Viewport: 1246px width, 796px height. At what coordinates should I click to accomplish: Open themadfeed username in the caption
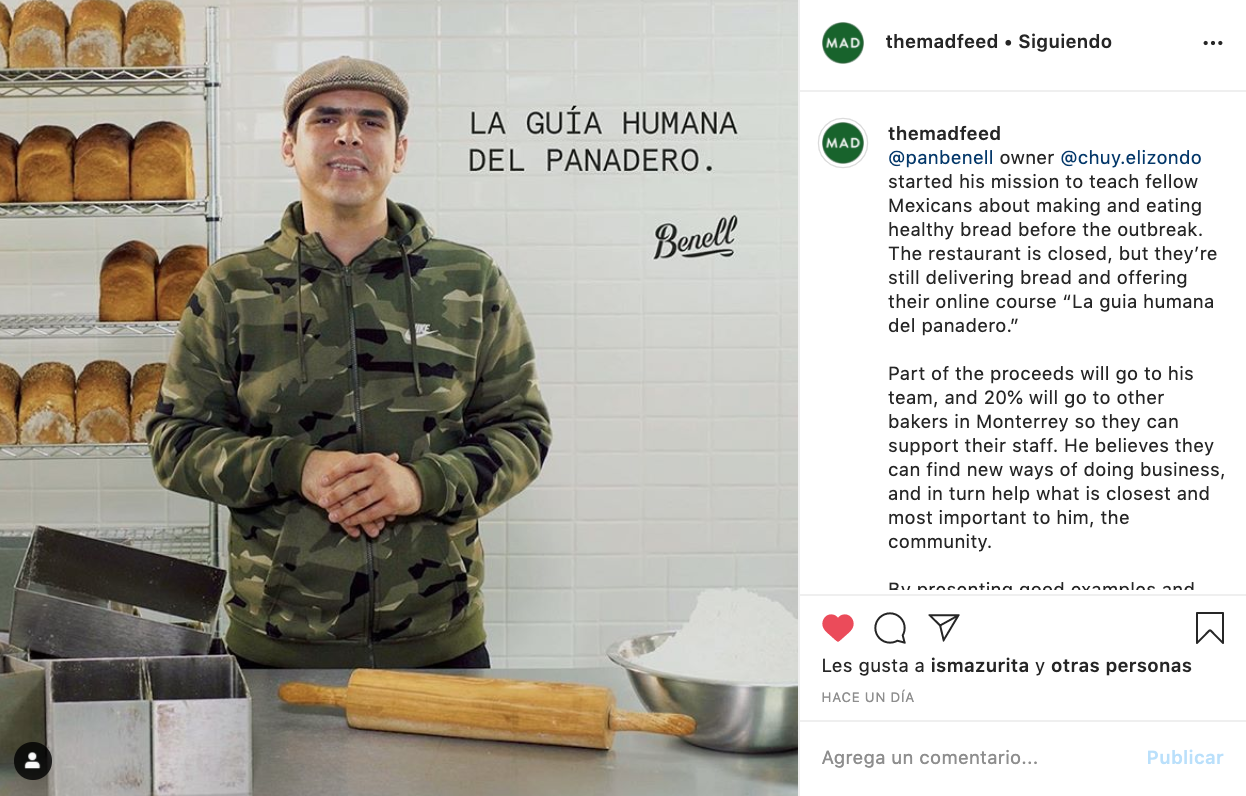[x=944, y=134]
